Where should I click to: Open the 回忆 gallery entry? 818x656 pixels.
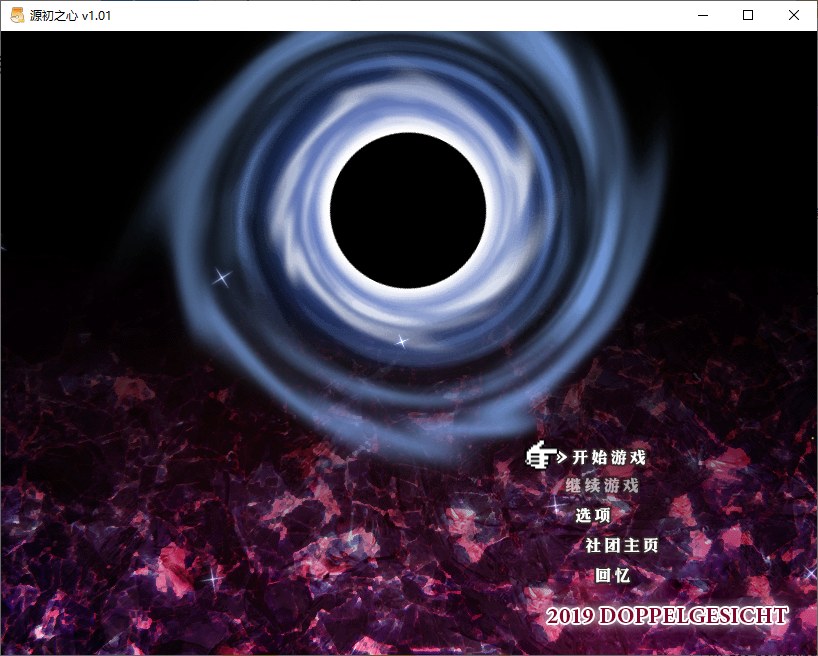pyautogui.click(x=612, y=576)
